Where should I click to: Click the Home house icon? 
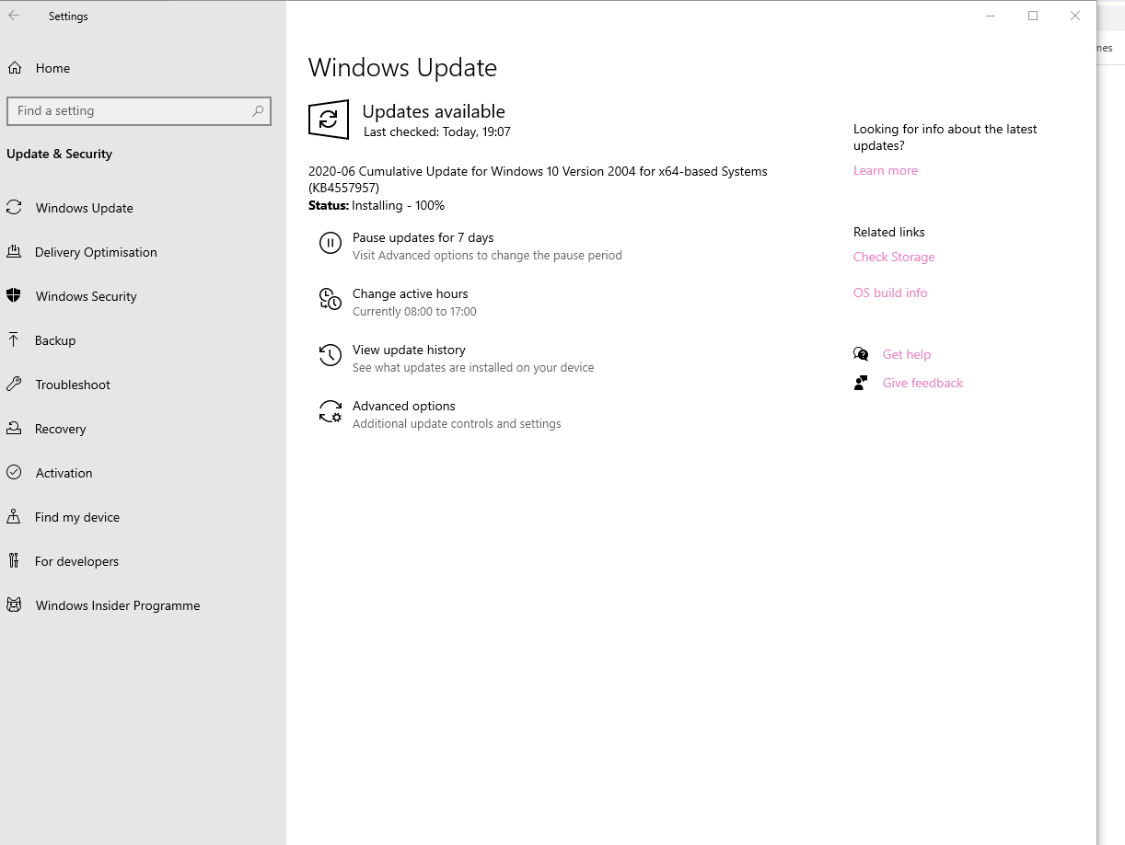tap(14, 68)
